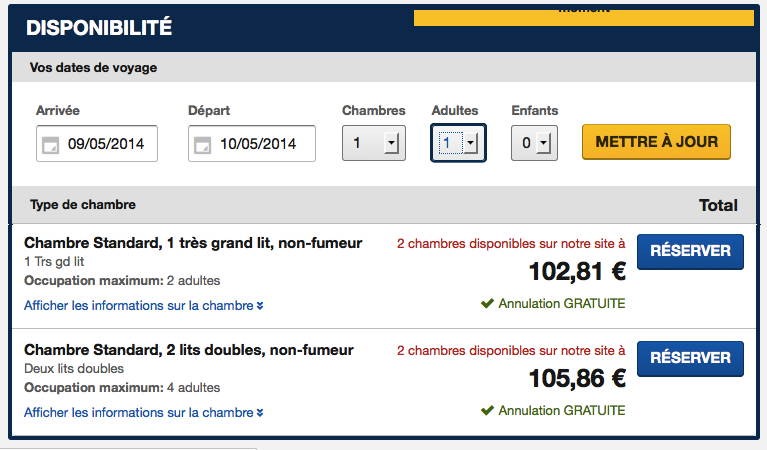Click double chevron icon under second room
Viewport: 767px width, 450px height.
click(260, 413)
